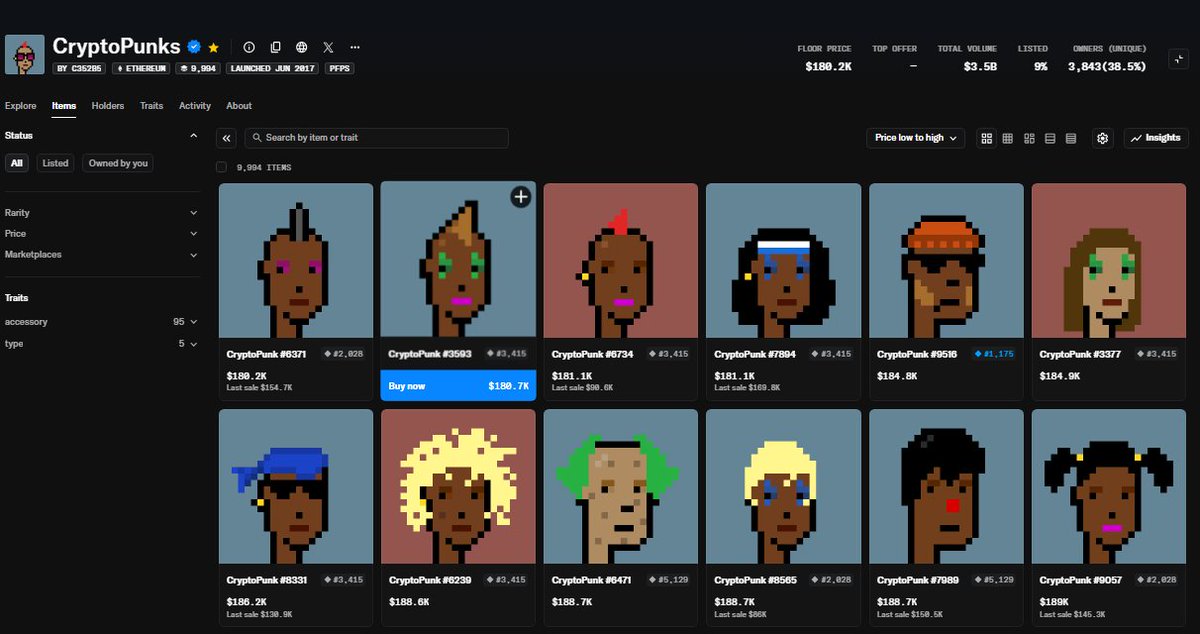Focus the Search by item or trait field
The image size is (1200, 634).
point(376,138)
